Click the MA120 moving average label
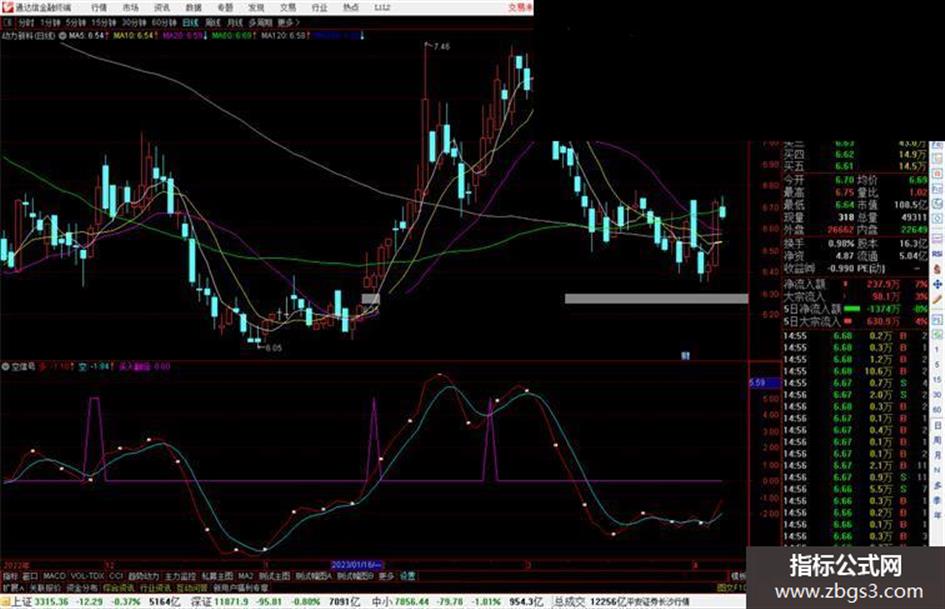 286,36
